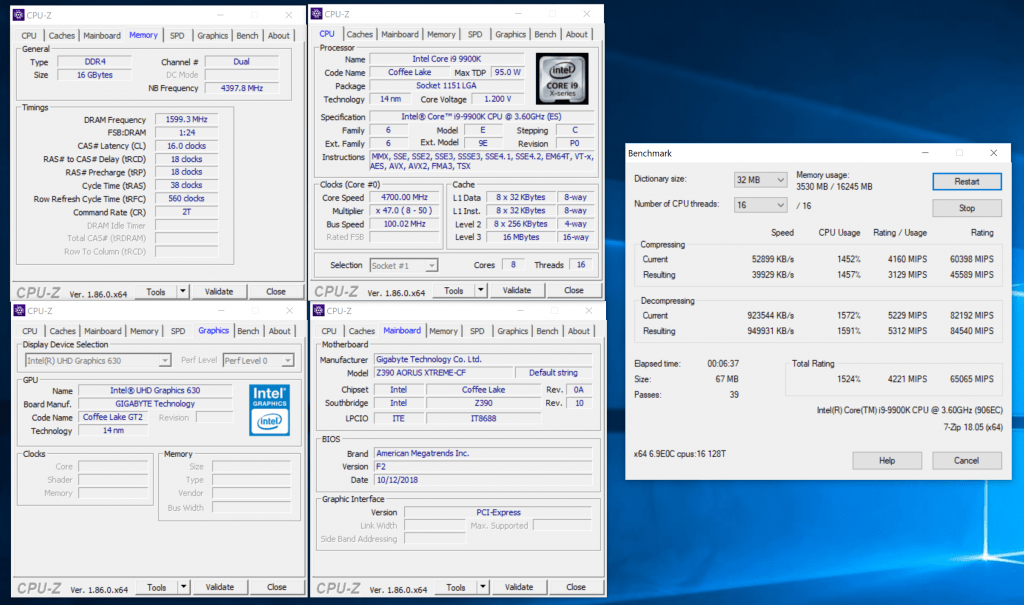This screenshot has height=605, width=1024.
Task: Click the Intel Core i9 X-series processor logo
Action: (562, 79)
